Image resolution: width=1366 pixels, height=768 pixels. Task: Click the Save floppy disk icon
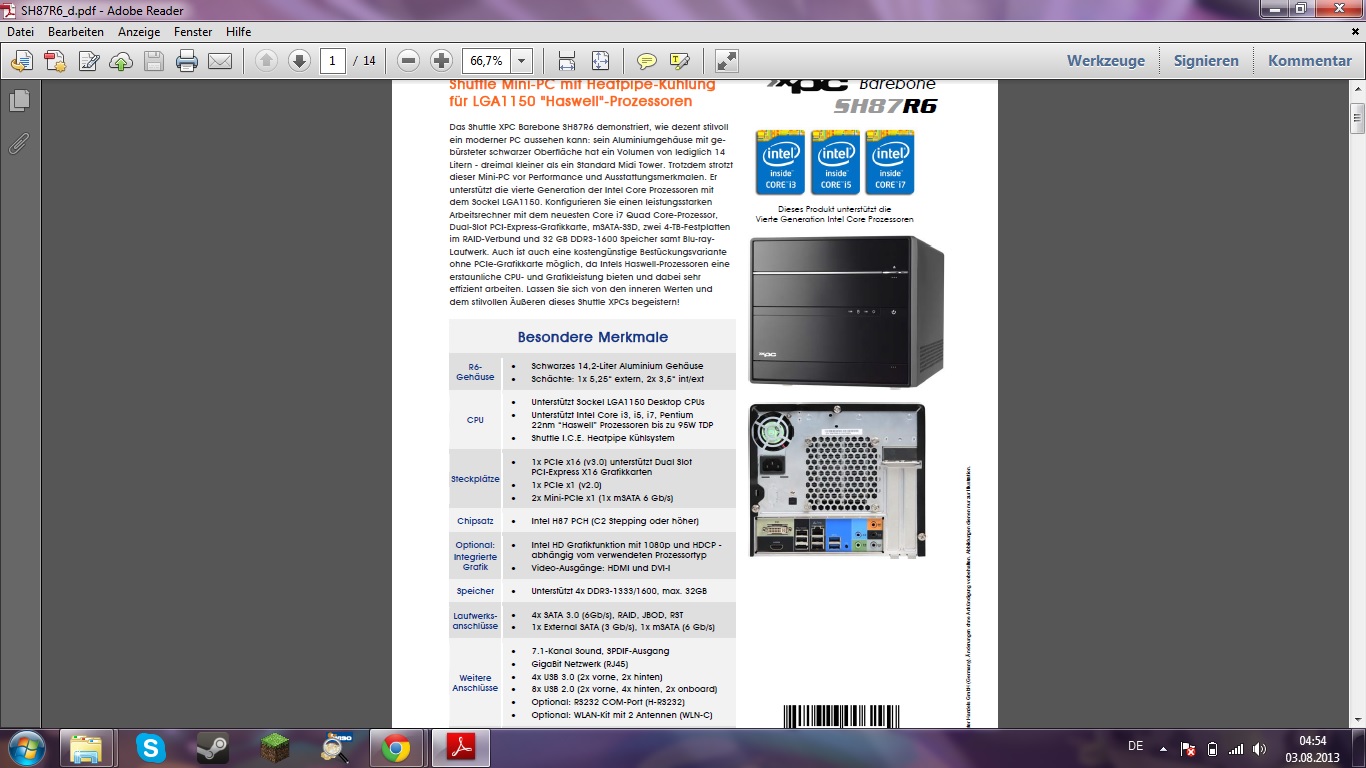(x=154, y=61)
